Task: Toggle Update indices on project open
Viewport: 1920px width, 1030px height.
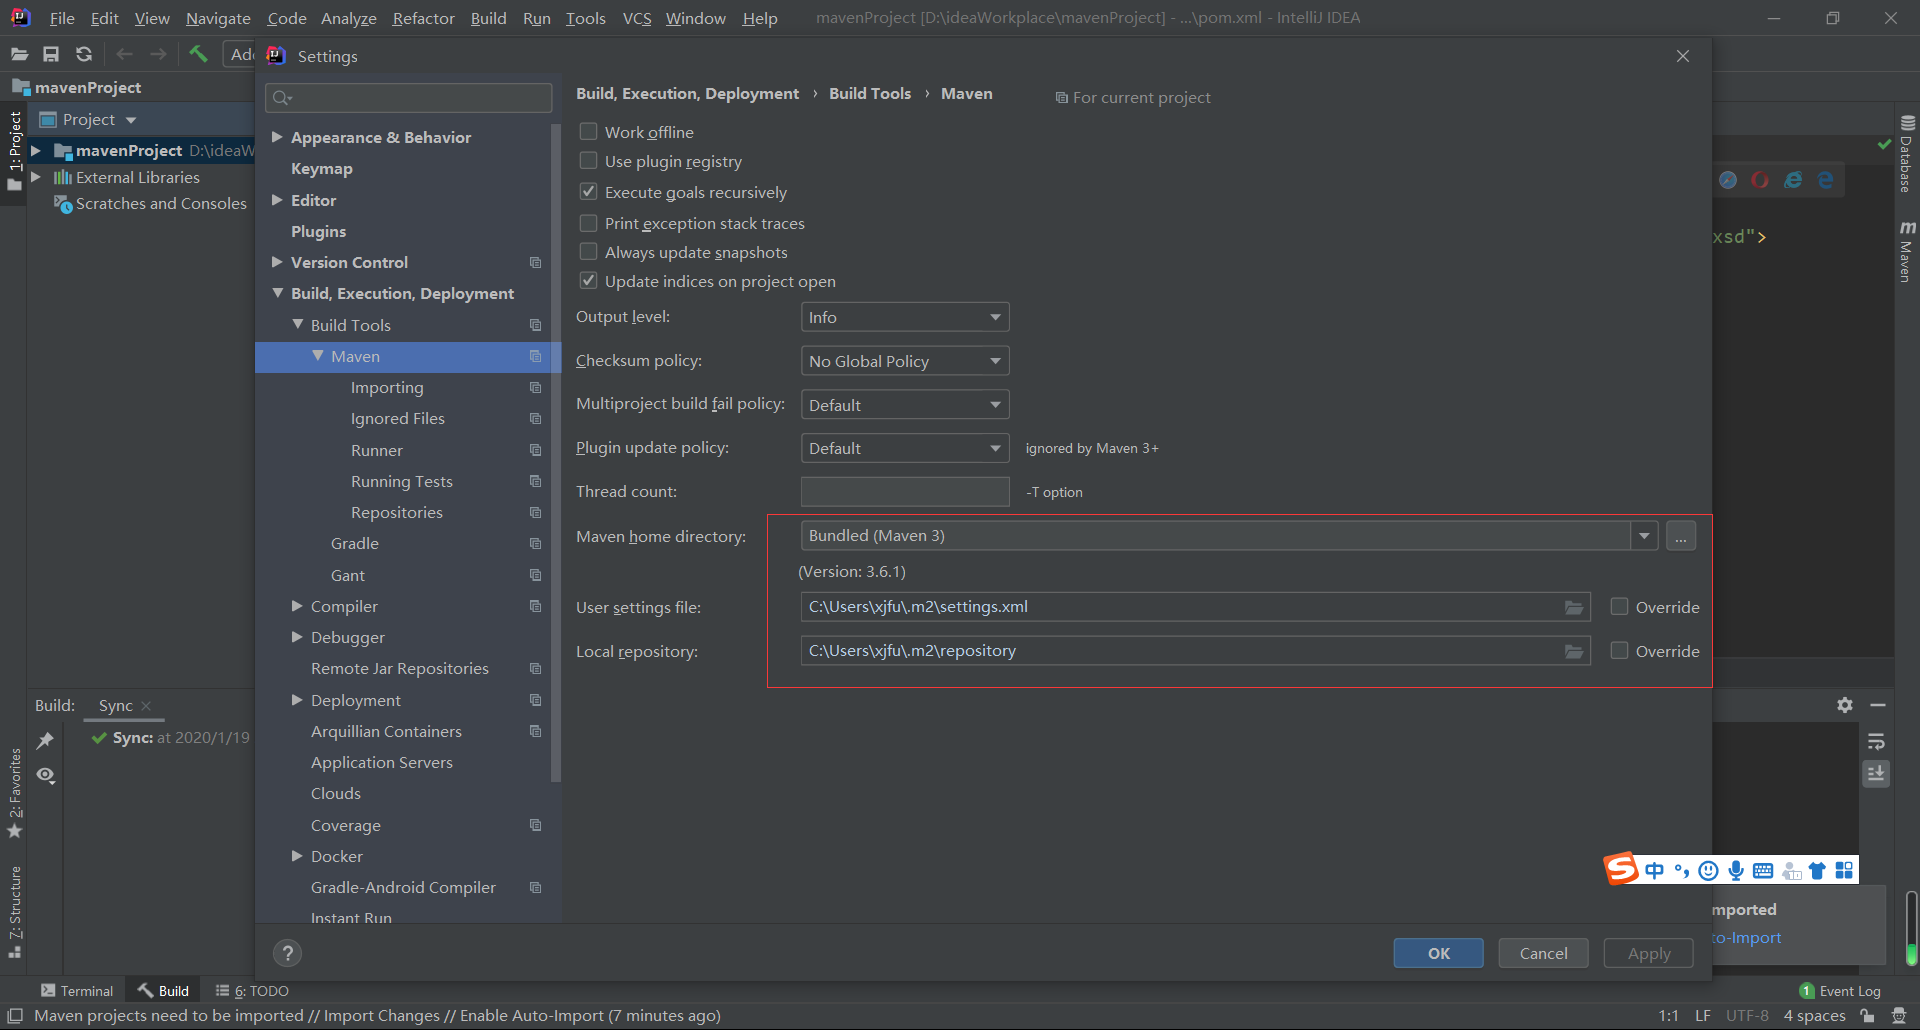Action: point(589,281)
